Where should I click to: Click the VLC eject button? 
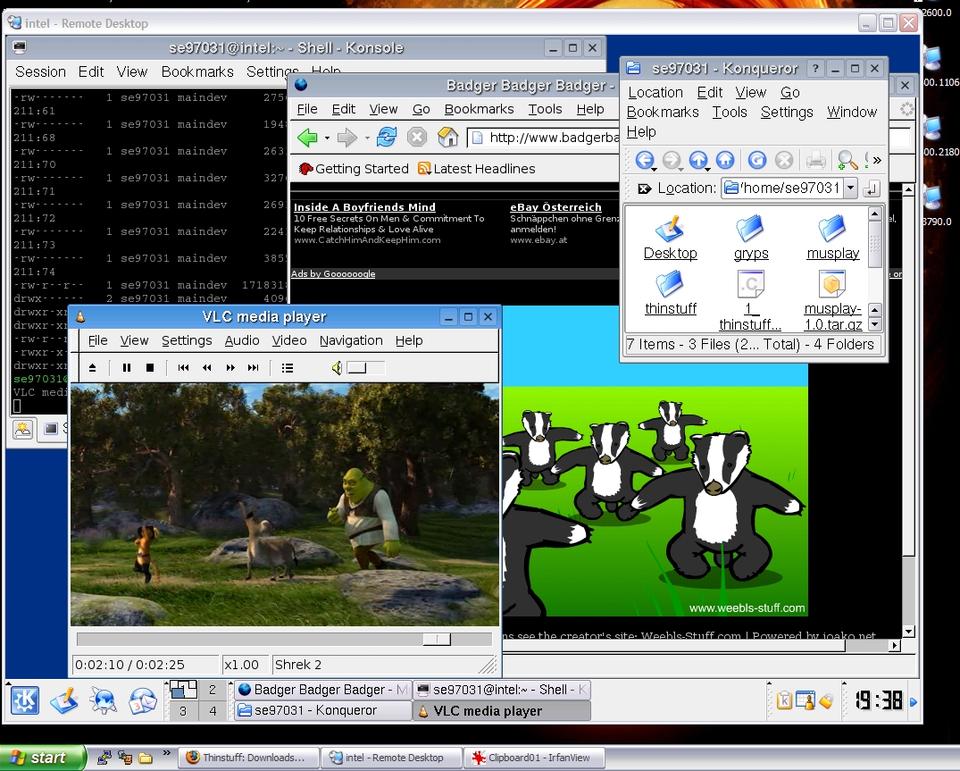coord(93,368)
